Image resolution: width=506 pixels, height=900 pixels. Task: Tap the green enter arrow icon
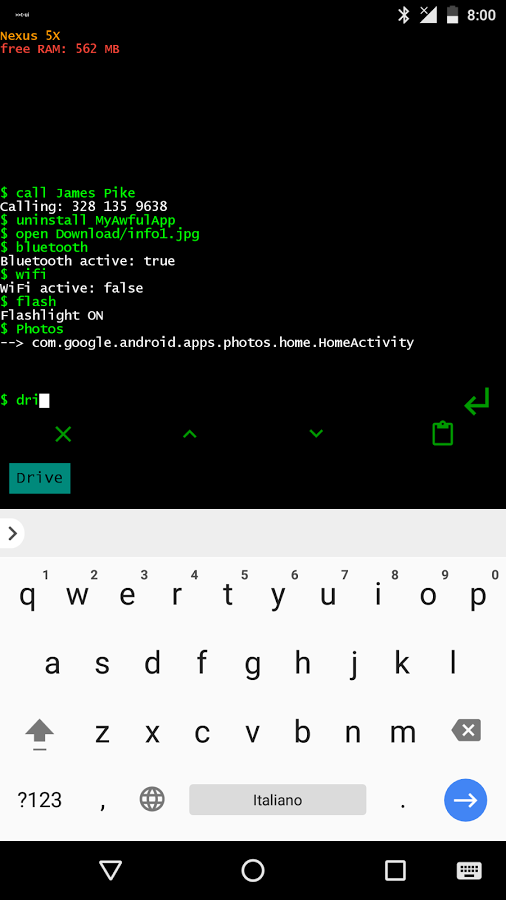coord(477,401)
